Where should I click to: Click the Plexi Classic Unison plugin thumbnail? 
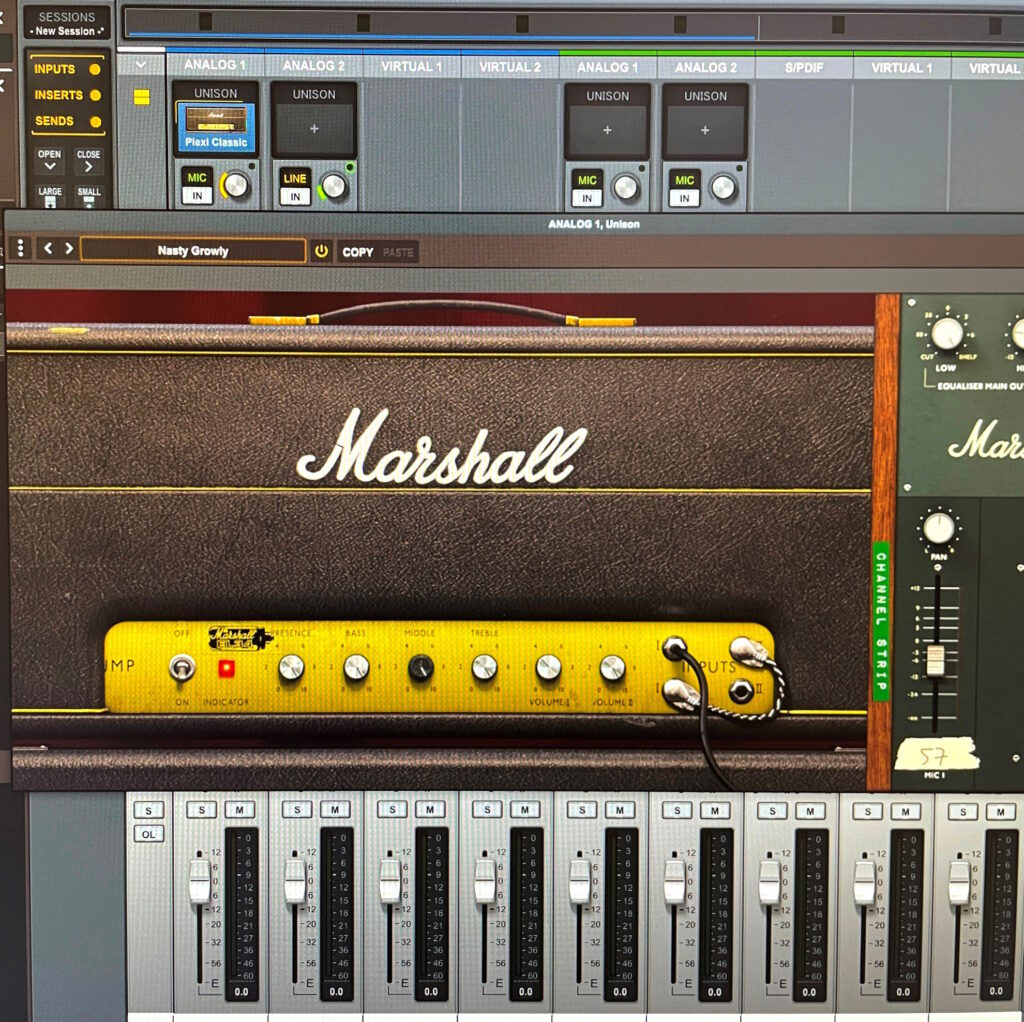(x=216, y=128)
